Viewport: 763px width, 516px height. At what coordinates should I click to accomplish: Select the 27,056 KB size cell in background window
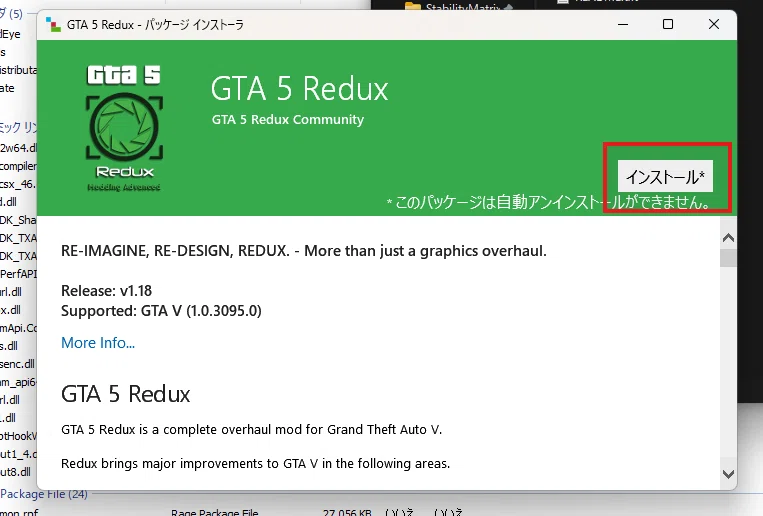pyautogui.click(x=347, y=512)
